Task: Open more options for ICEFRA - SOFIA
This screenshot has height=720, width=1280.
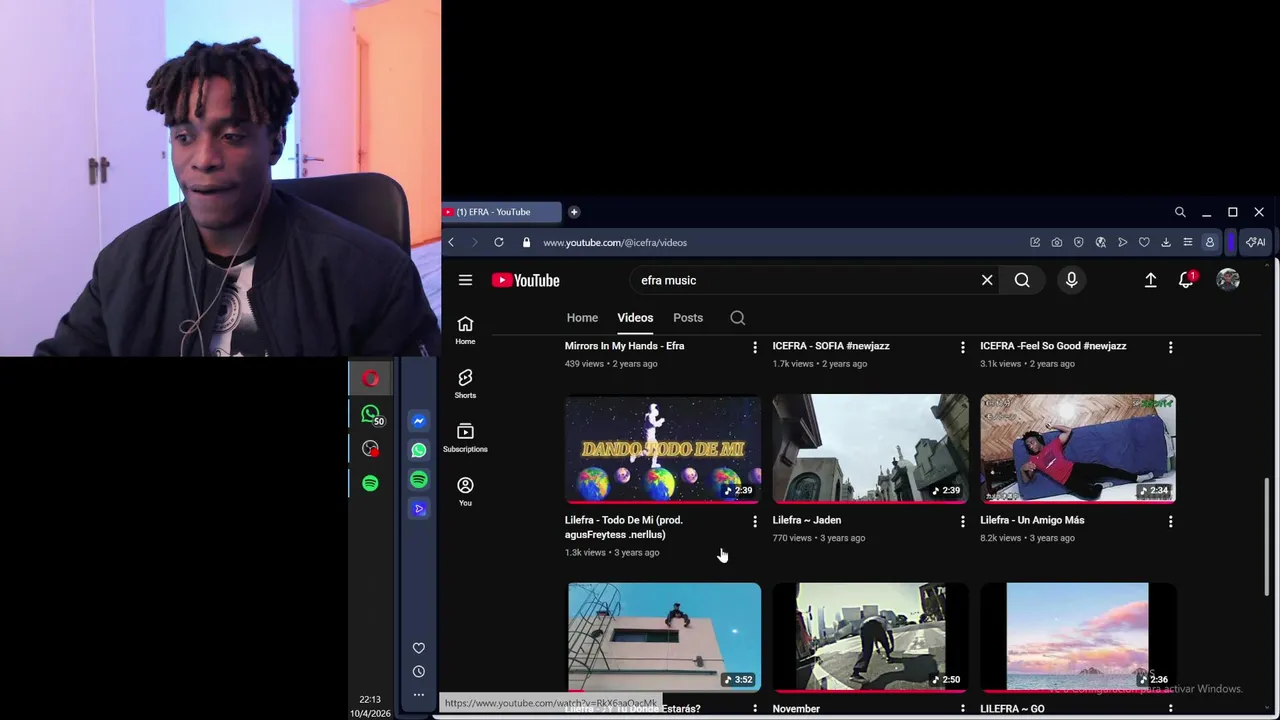Action: click(963, 347)
